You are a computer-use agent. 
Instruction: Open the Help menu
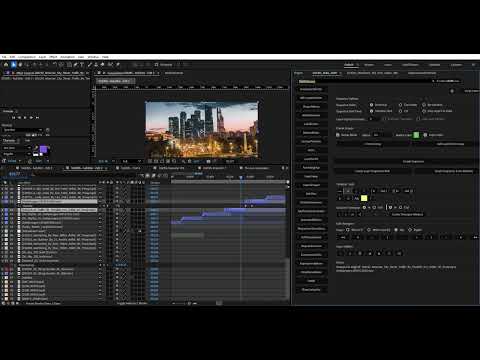coord(105,57)
